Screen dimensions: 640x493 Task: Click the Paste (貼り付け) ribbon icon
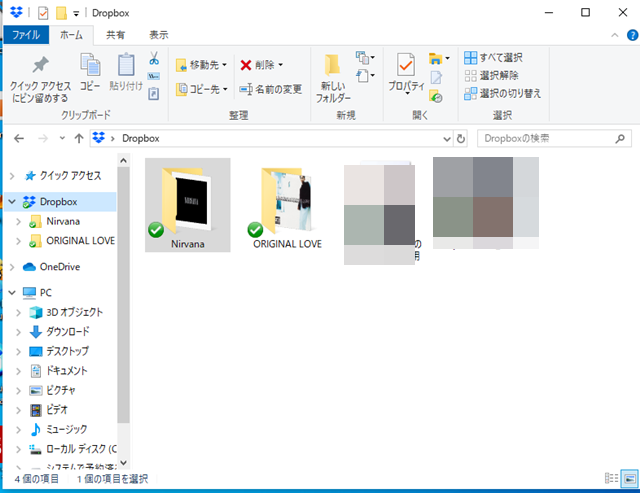click(x=126, y=72)
